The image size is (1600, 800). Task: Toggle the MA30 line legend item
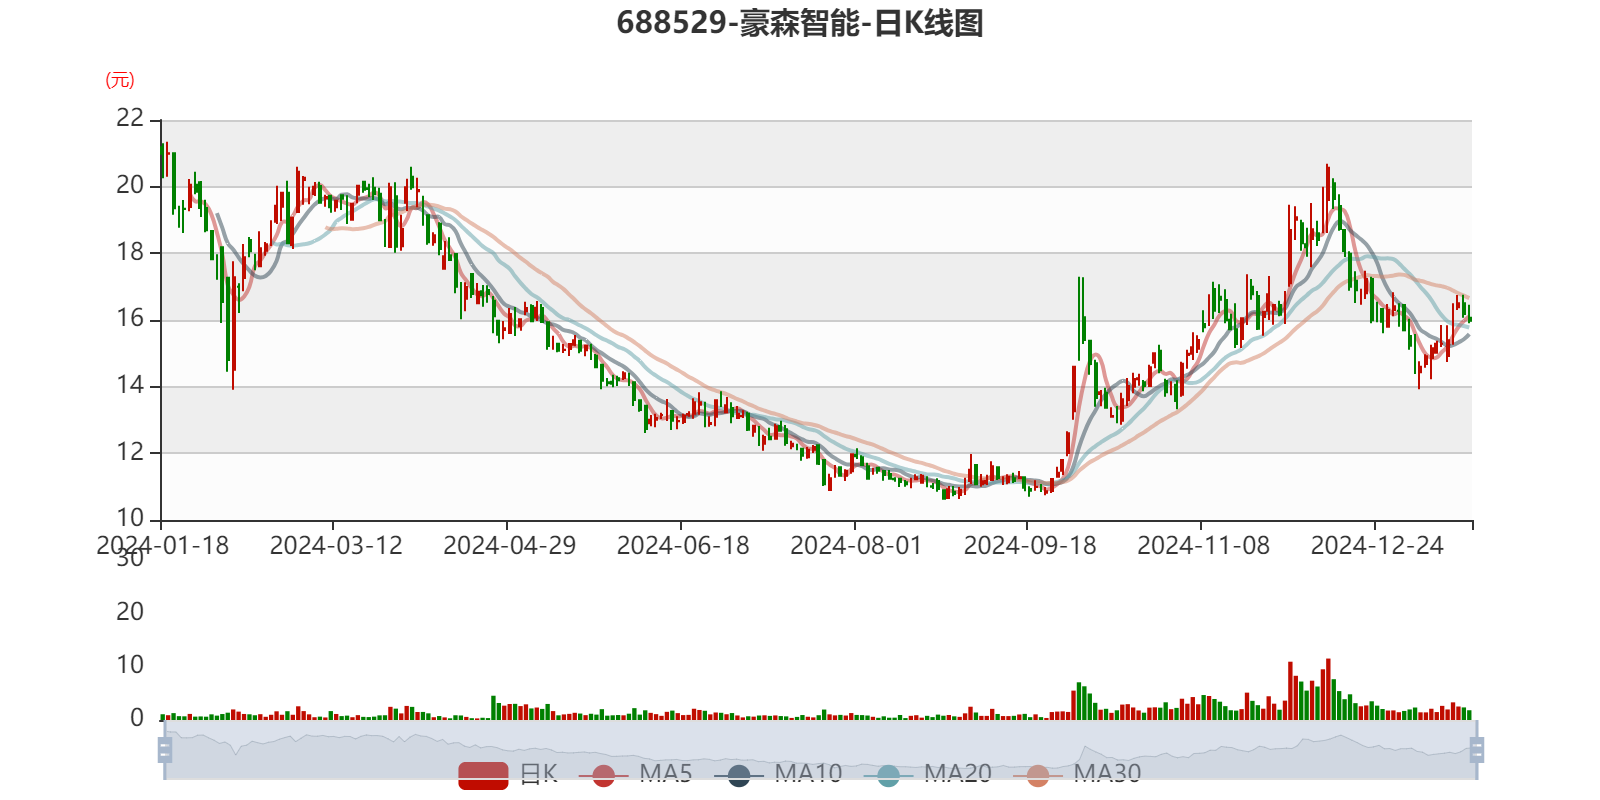[1077, 774]
